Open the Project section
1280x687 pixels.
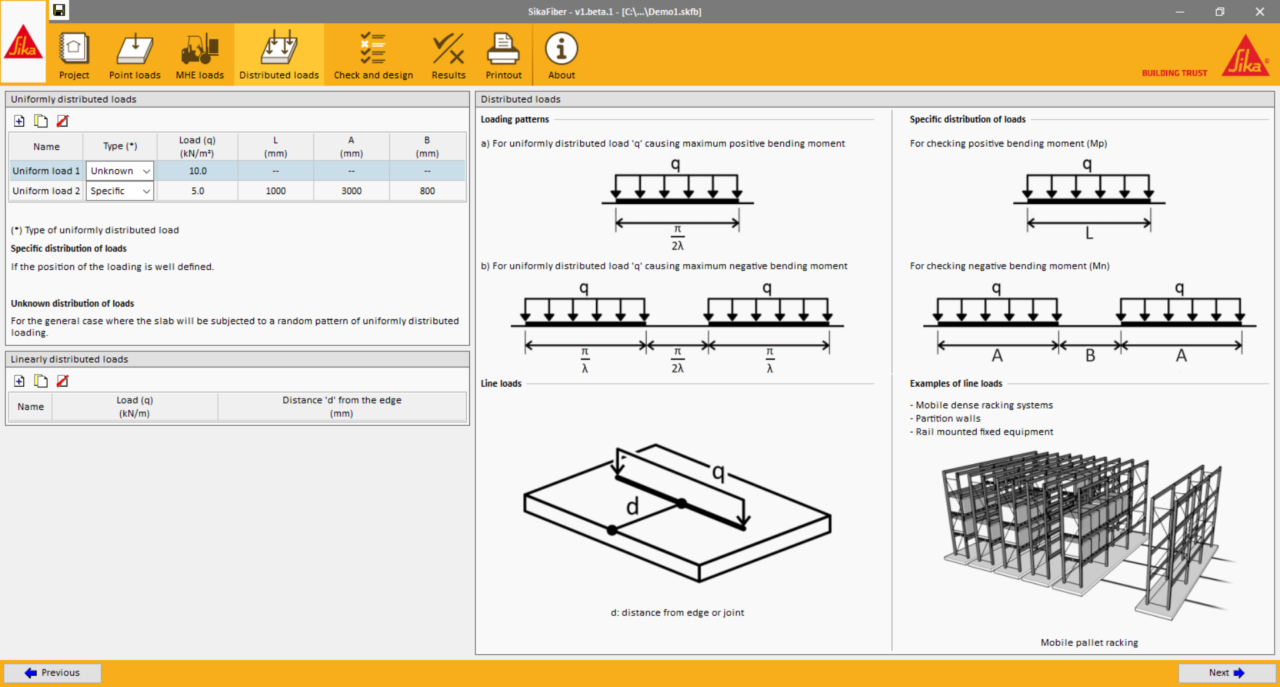74,56
